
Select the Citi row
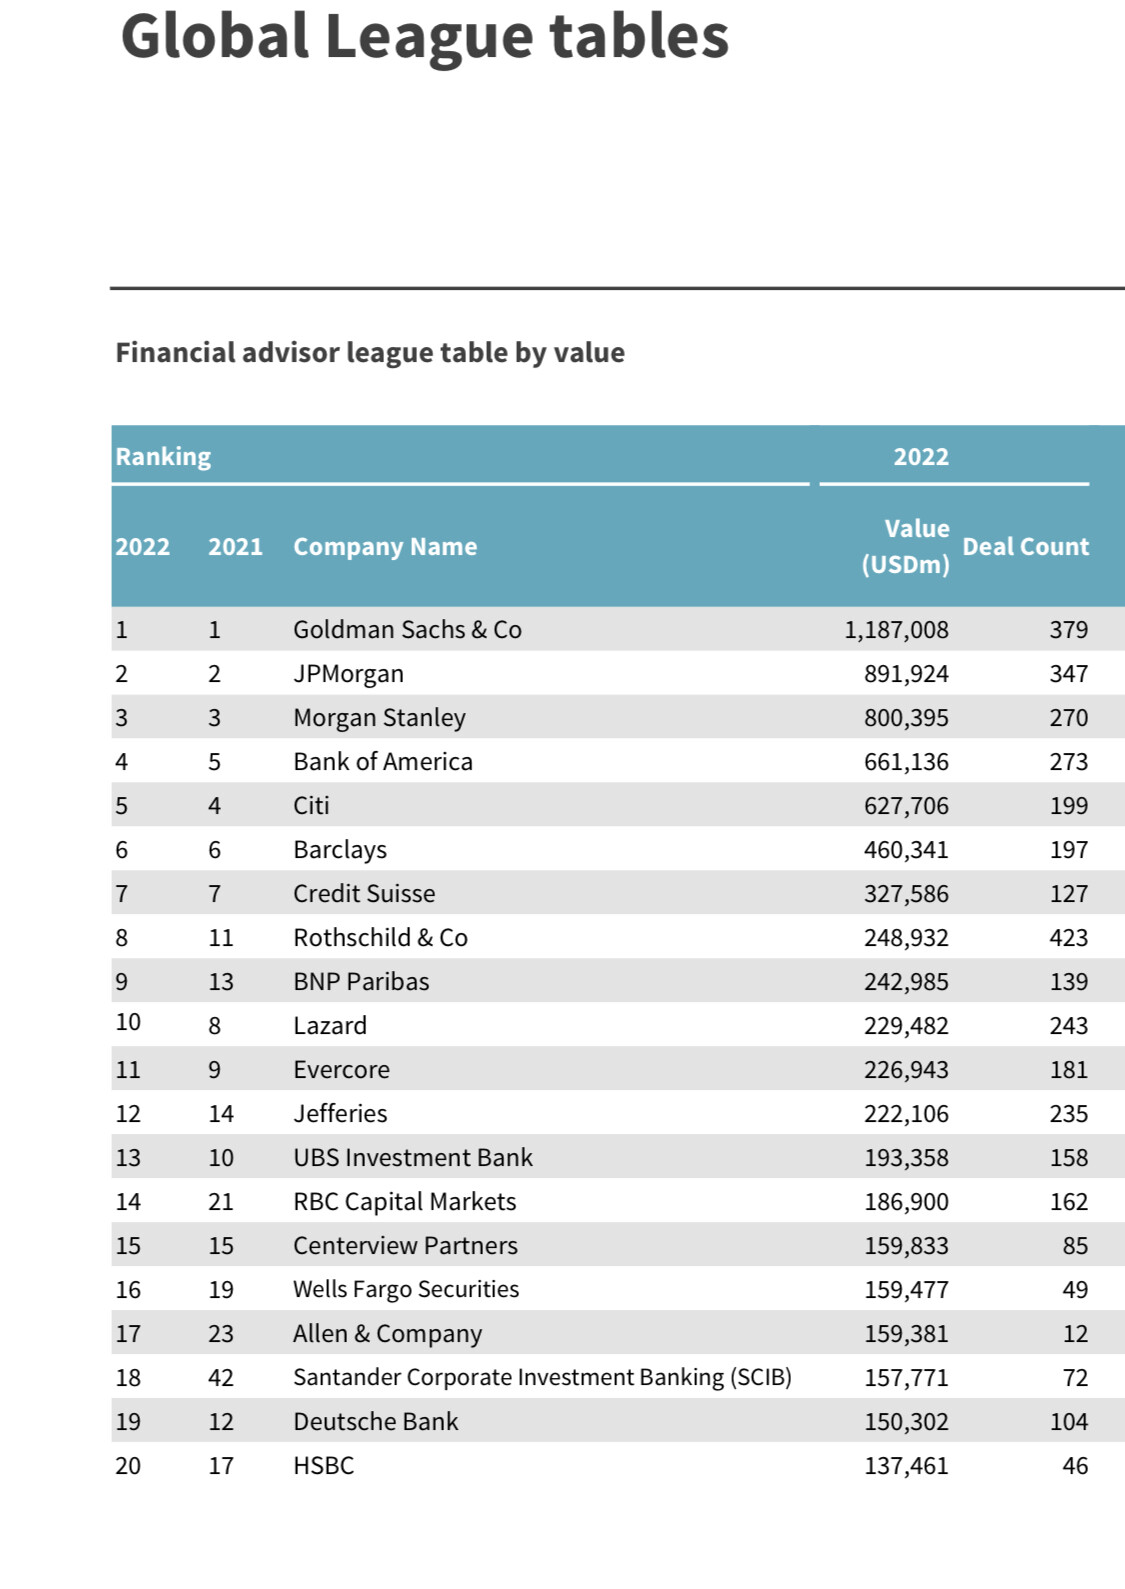pyautogui.click(x=618, y=805)
